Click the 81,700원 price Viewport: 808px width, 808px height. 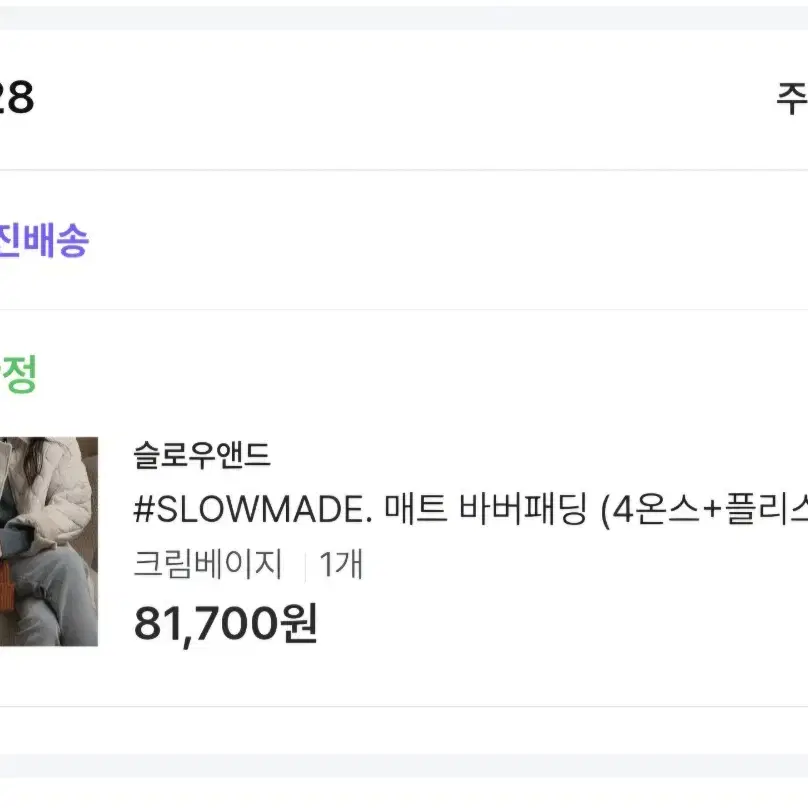(225, 623)
